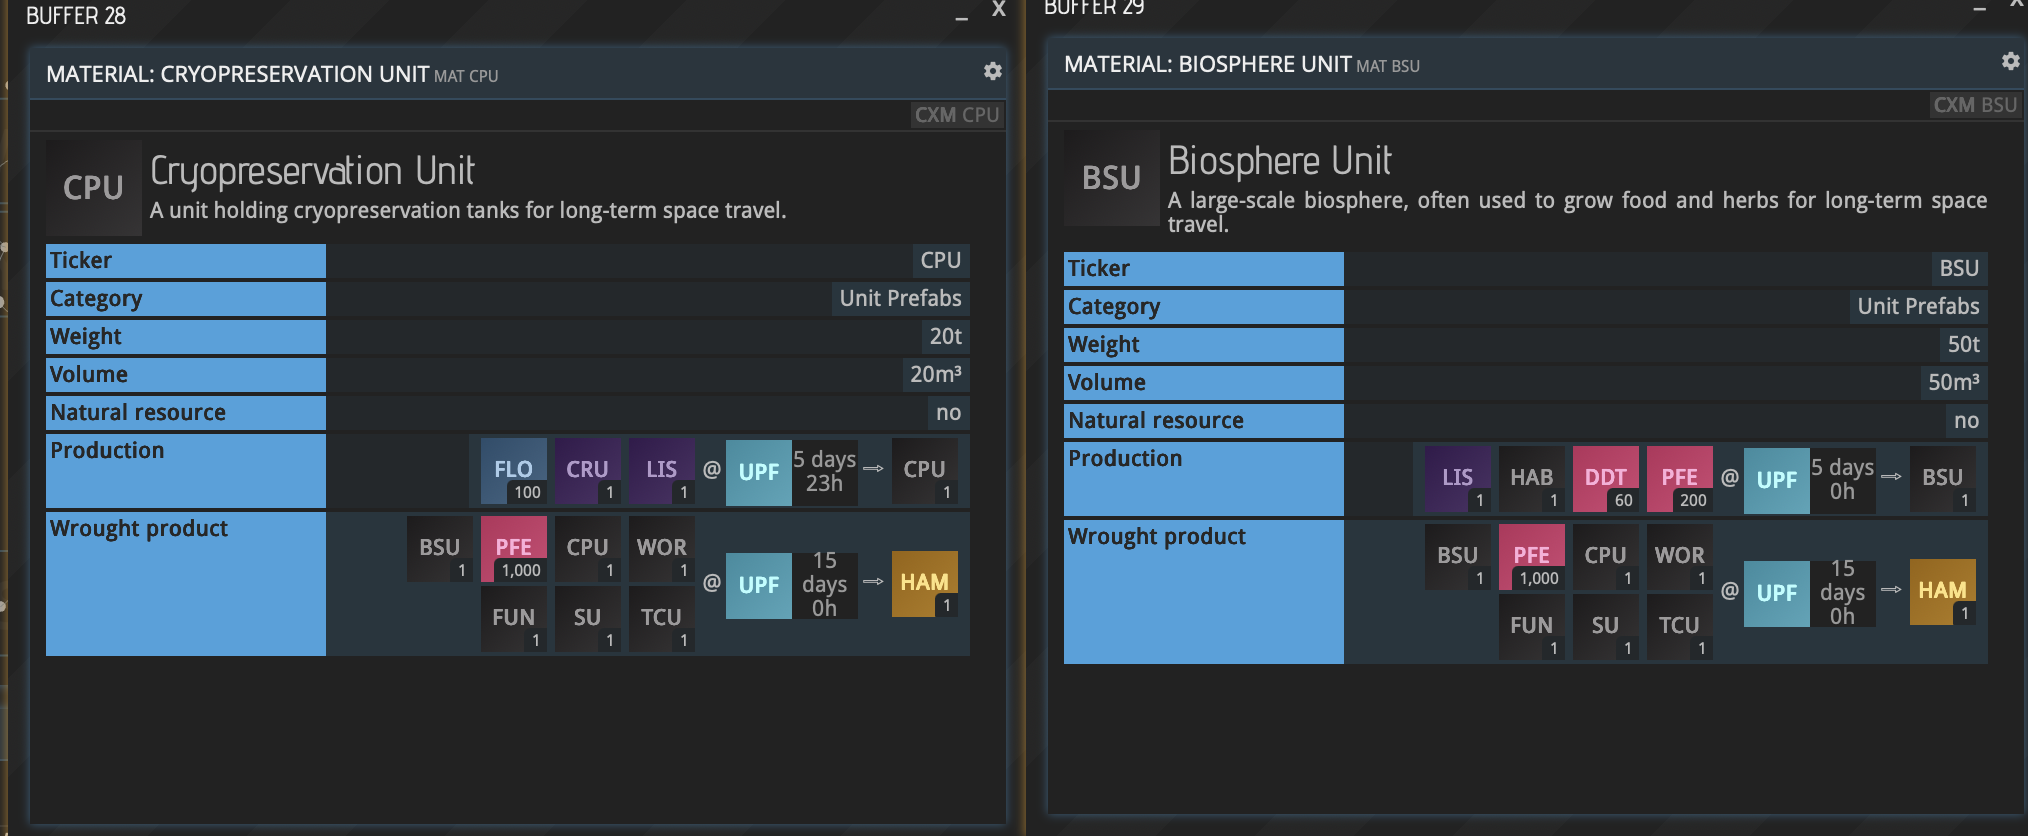Select the TCU tile in Biosphere wrought product
Screen dimensions: 2028x836
(1679, 627)
